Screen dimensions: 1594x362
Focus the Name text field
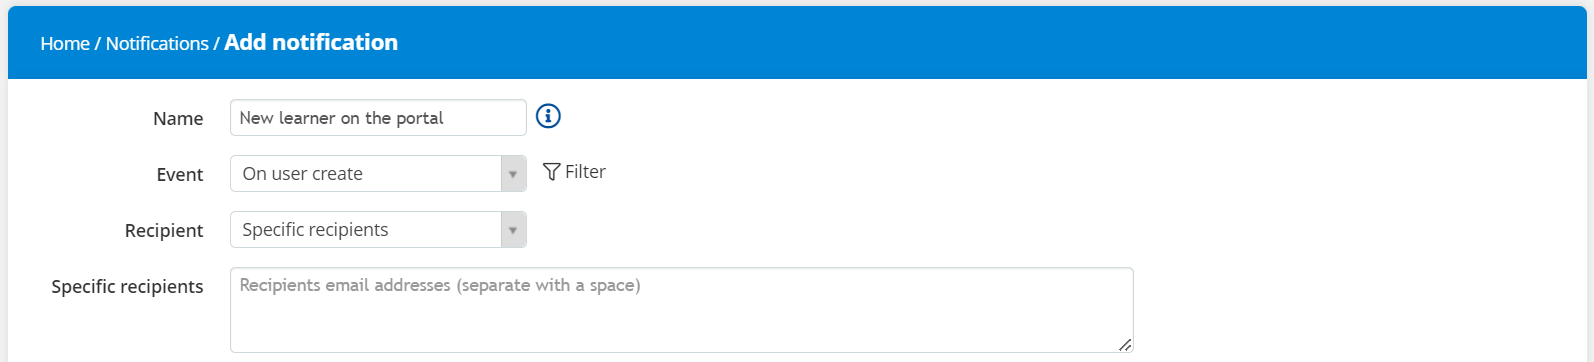coord(378,118)
